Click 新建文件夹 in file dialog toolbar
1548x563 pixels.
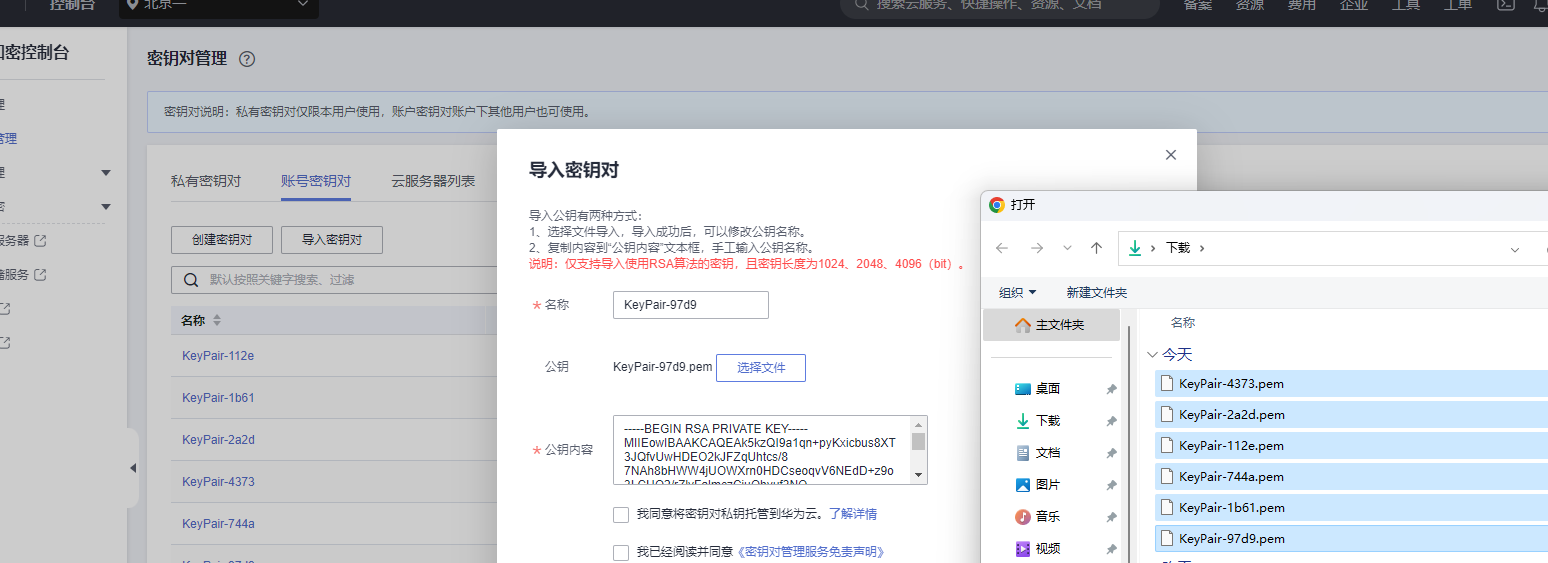click(1097, 293)
